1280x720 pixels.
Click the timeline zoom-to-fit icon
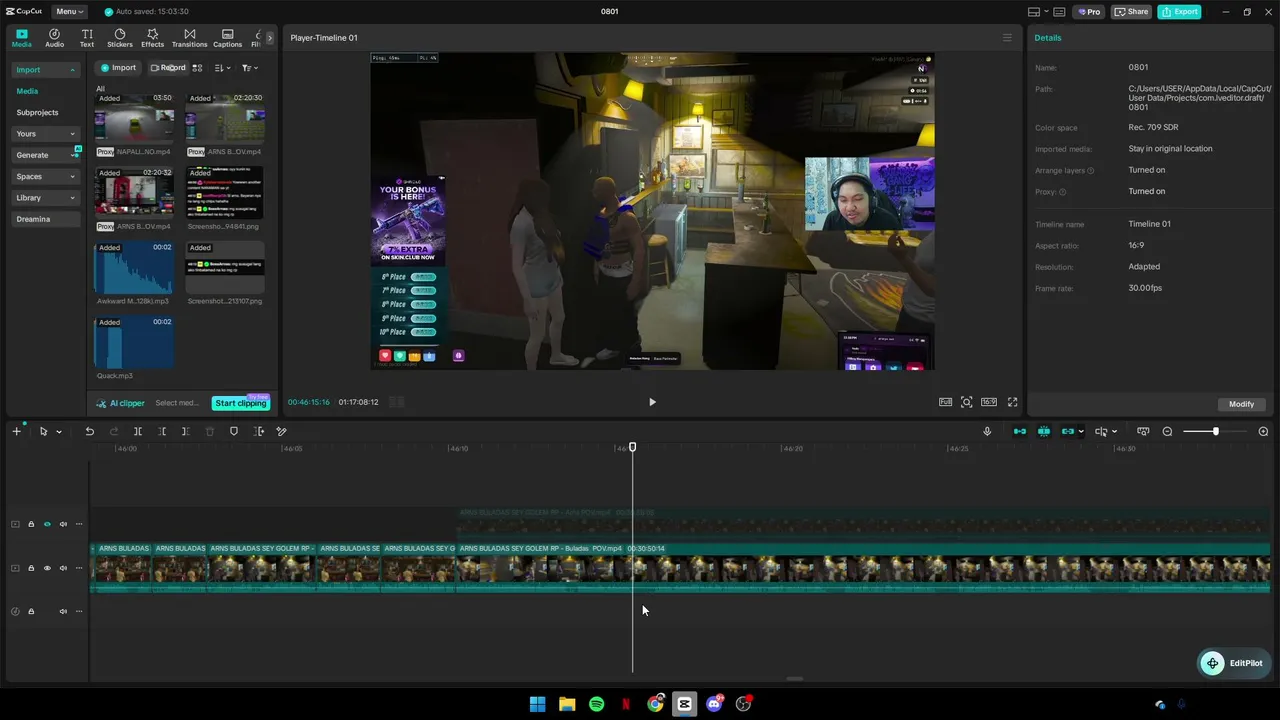pos(1143,432)
